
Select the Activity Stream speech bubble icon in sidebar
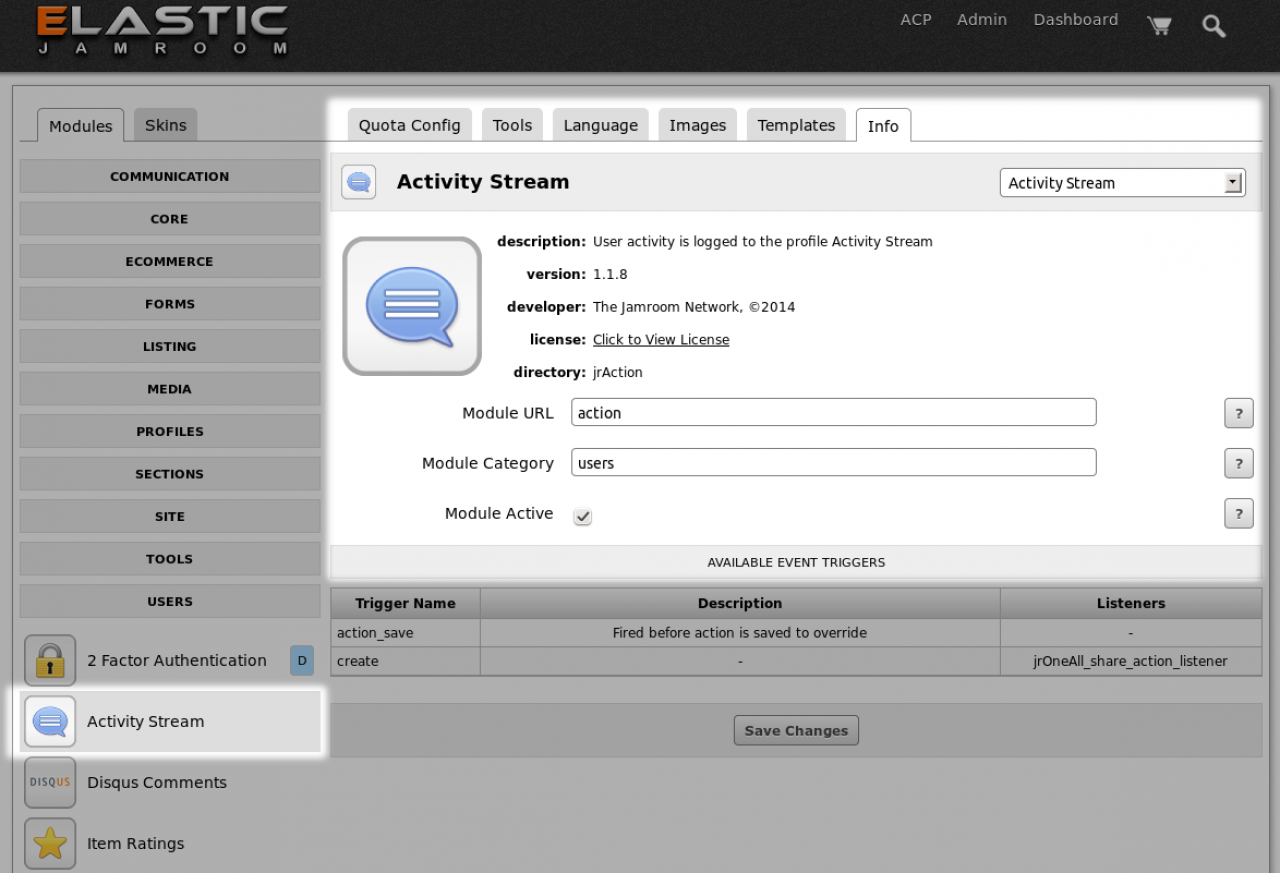click(x=50, y=721)
